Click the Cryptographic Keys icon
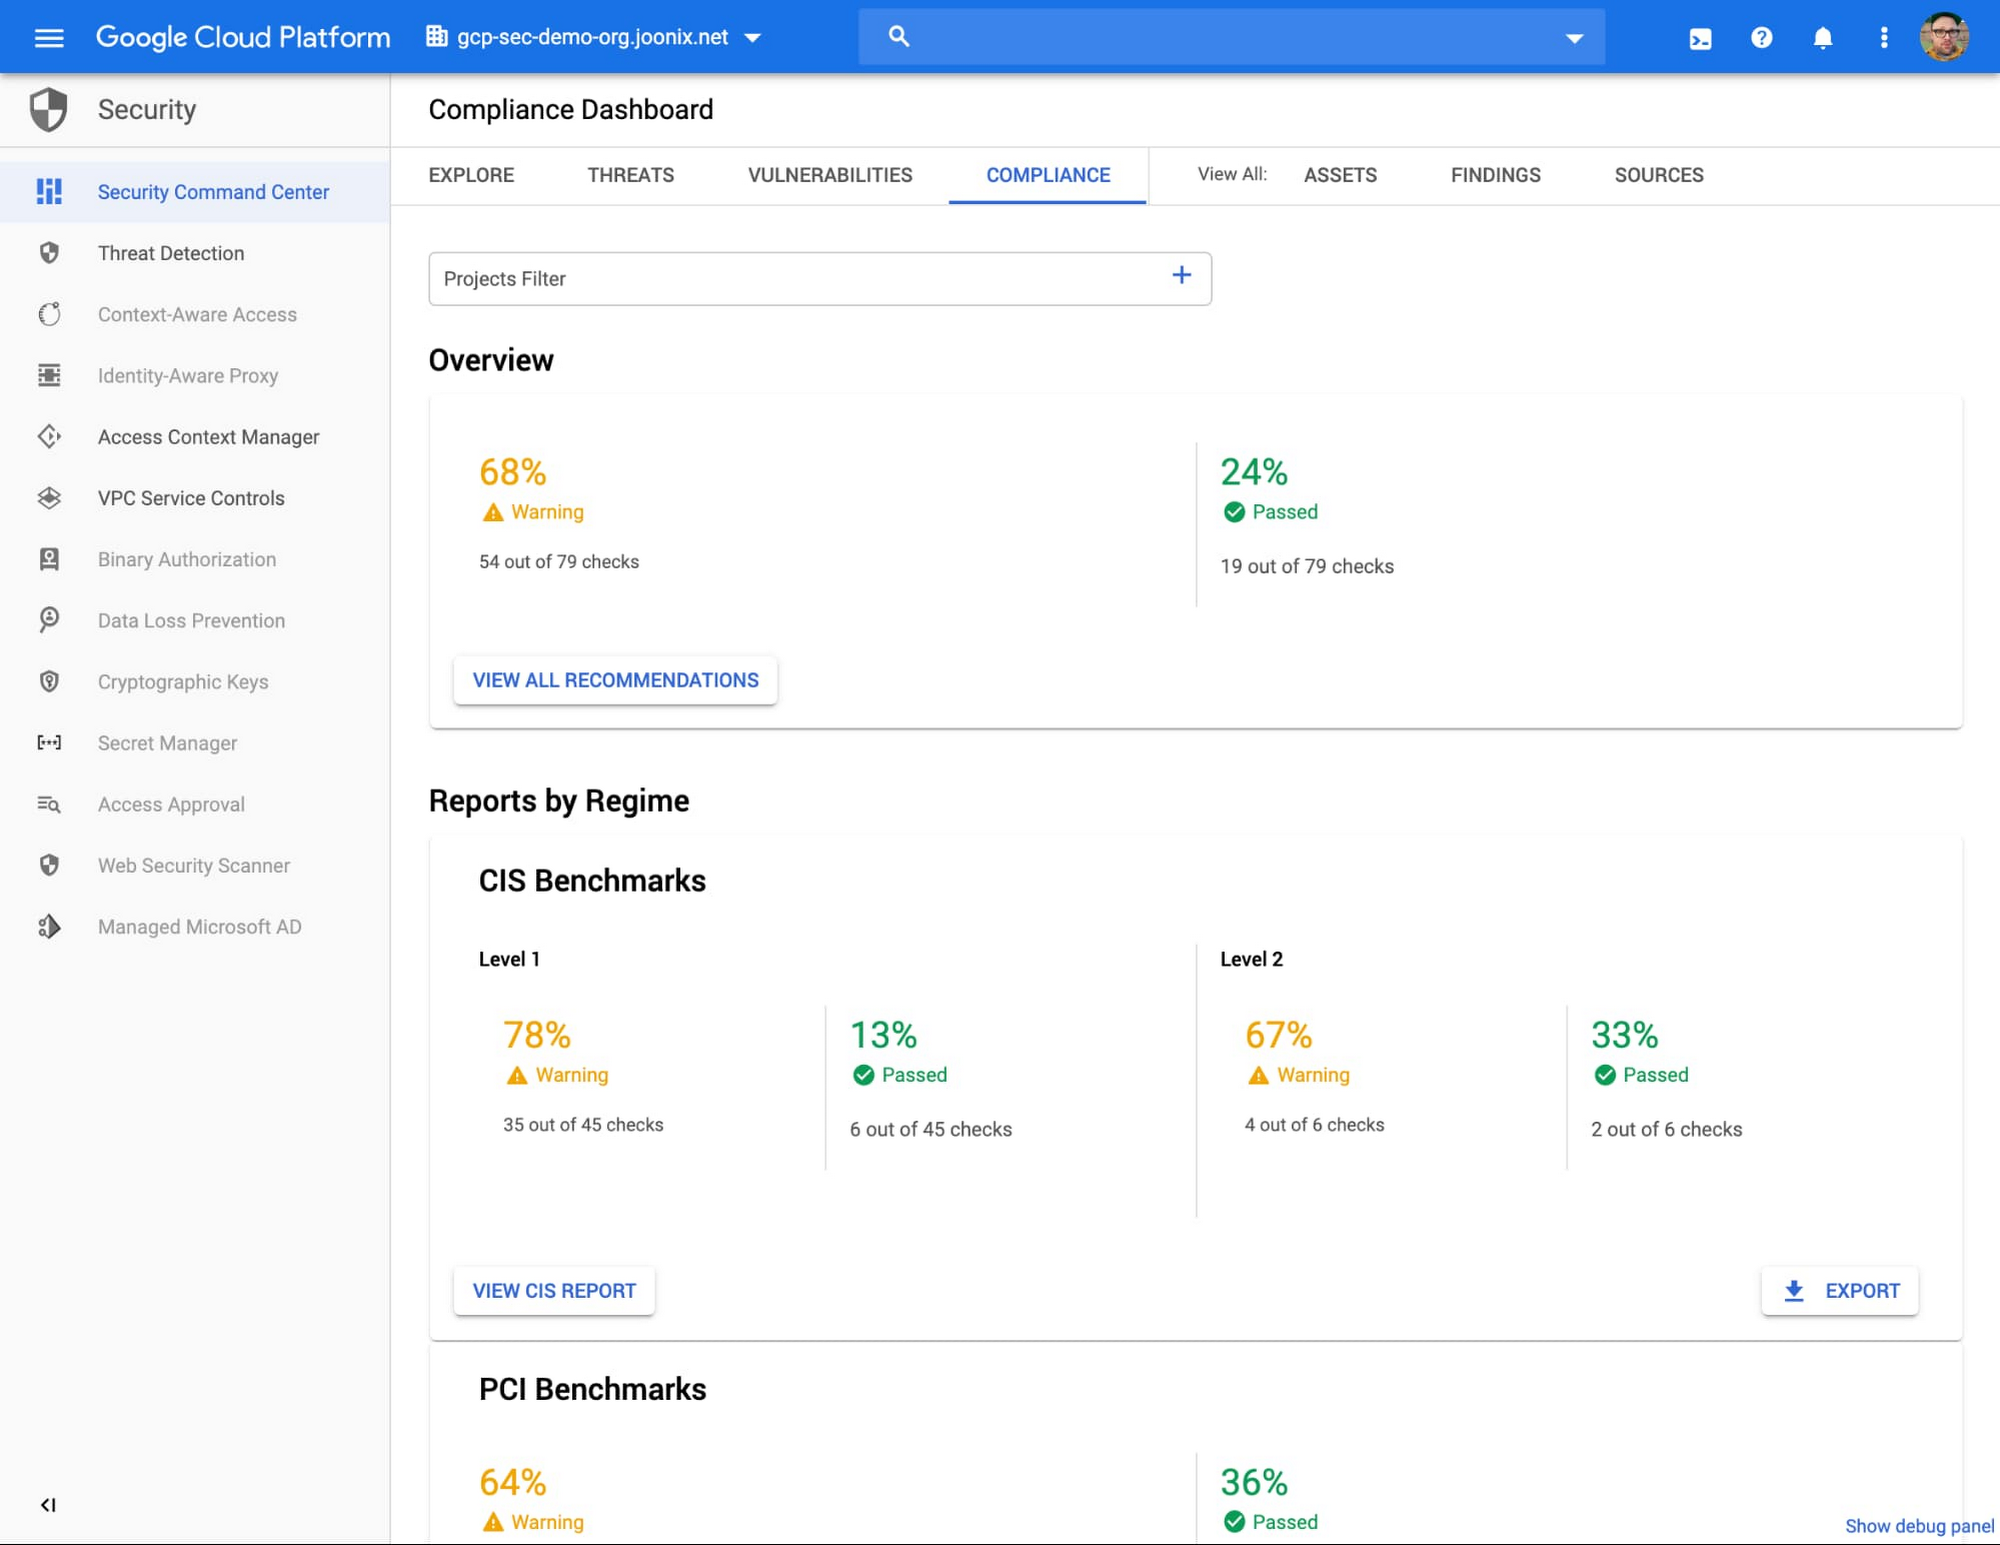Screen dimensions: 2000x1545 tap(49, 682)
